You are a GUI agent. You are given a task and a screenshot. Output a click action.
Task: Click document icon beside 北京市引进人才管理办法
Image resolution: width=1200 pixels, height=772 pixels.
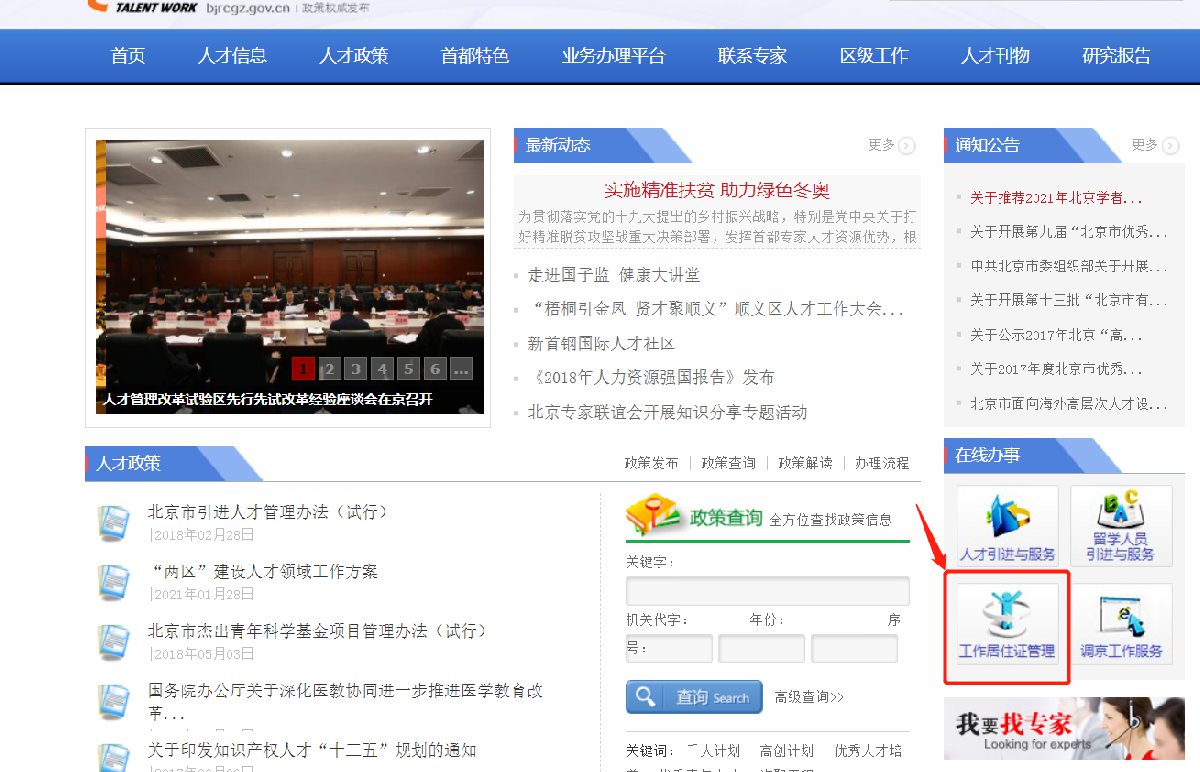114,523
